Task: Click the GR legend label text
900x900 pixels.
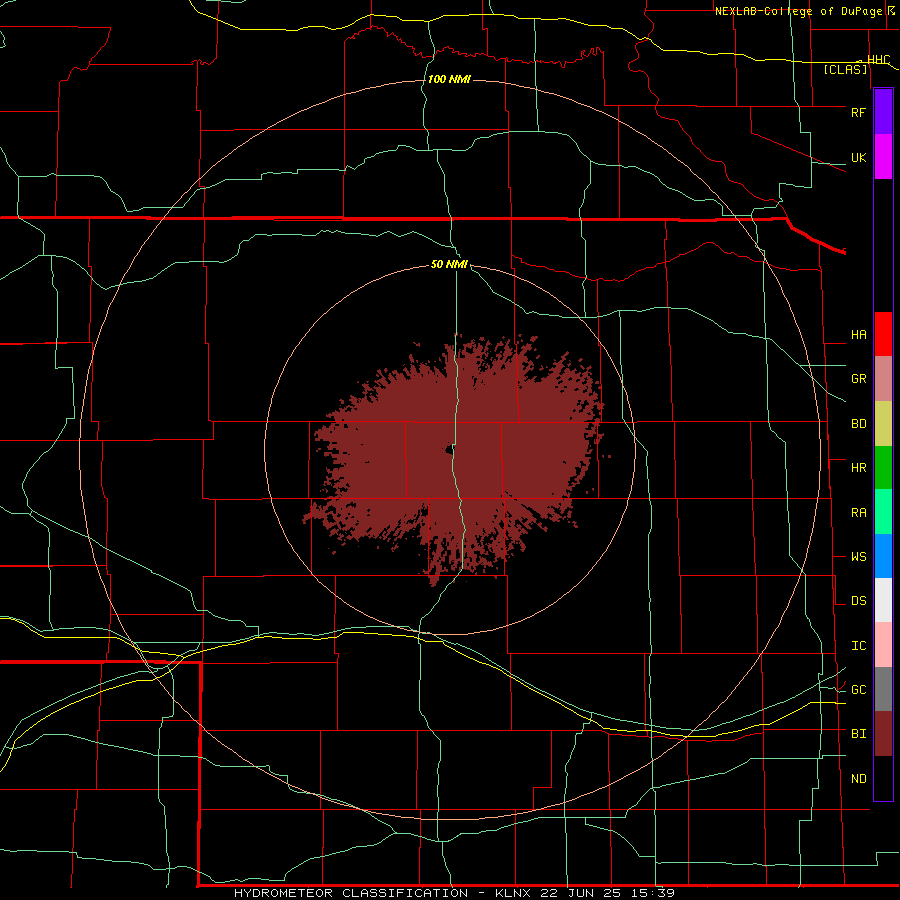Action: click(x=858, y=379)
